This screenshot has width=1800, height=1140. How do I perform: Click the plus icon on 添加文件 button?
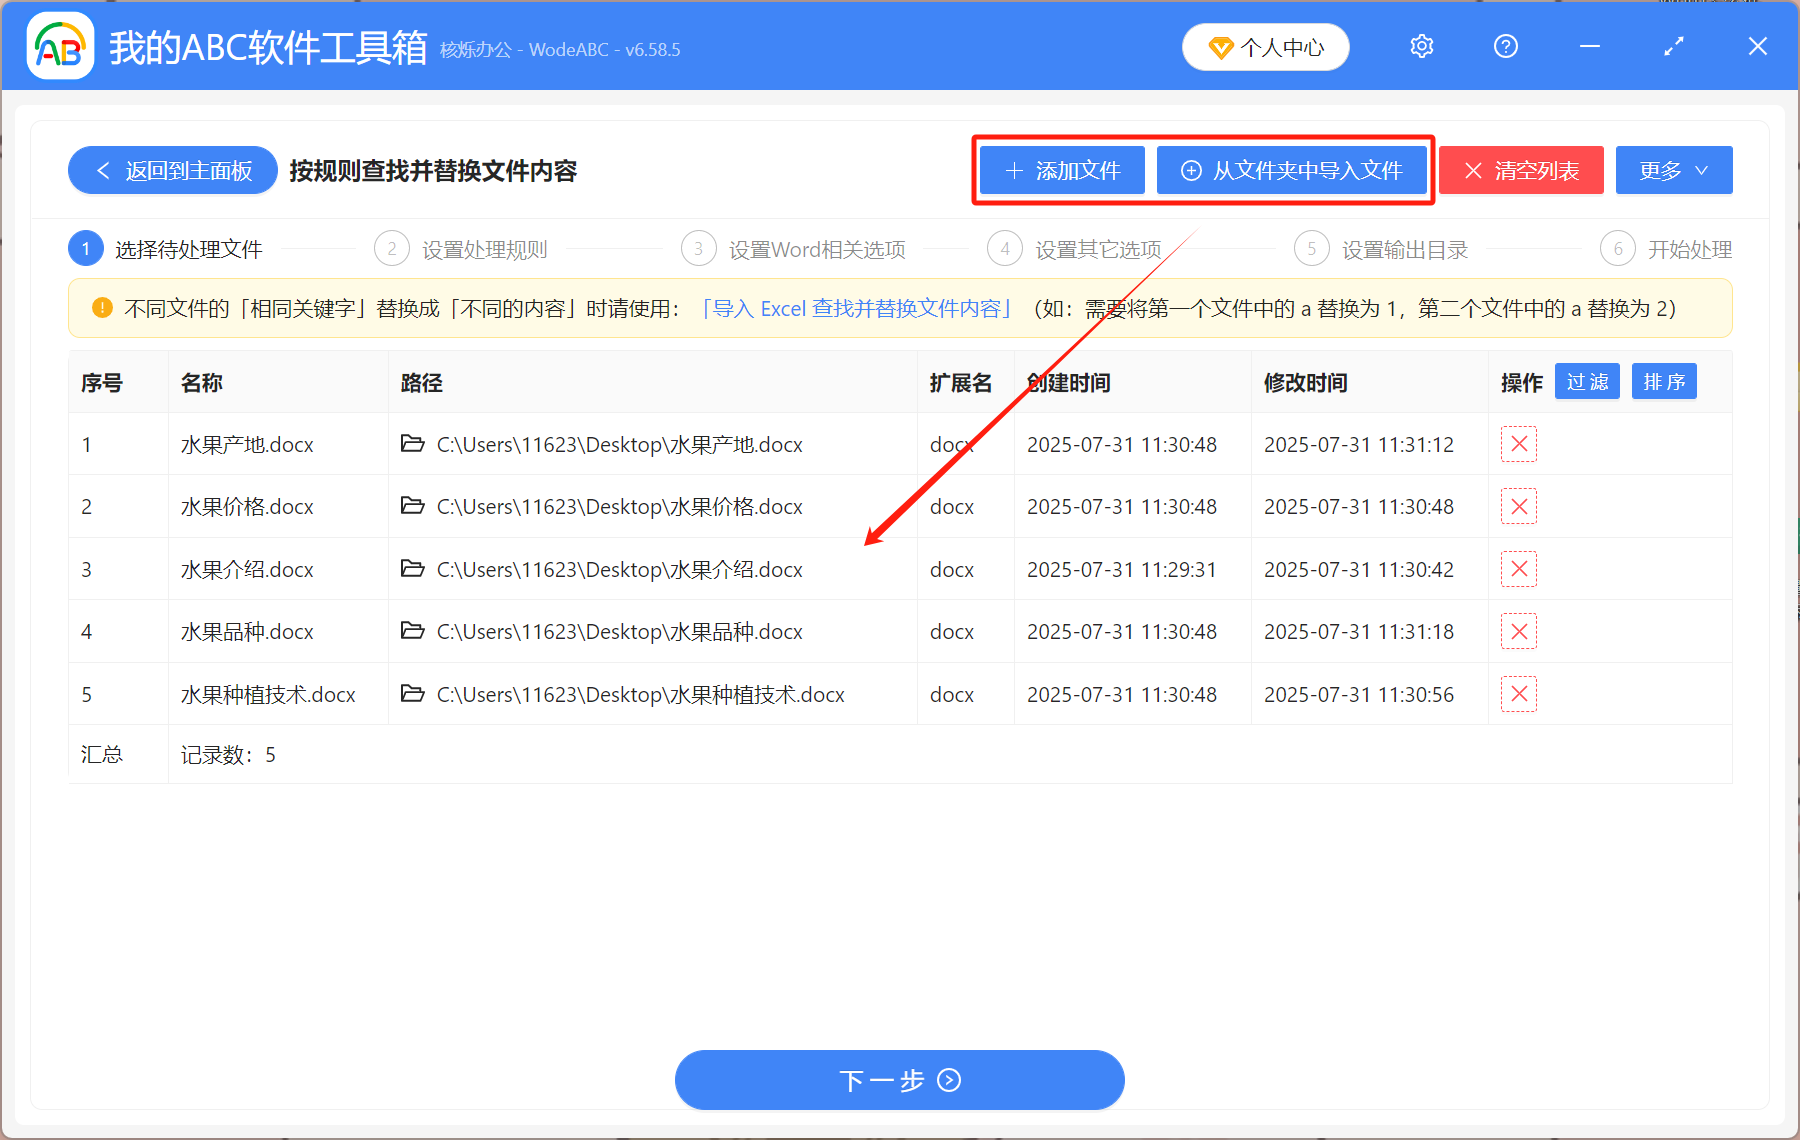[1012, 170]
